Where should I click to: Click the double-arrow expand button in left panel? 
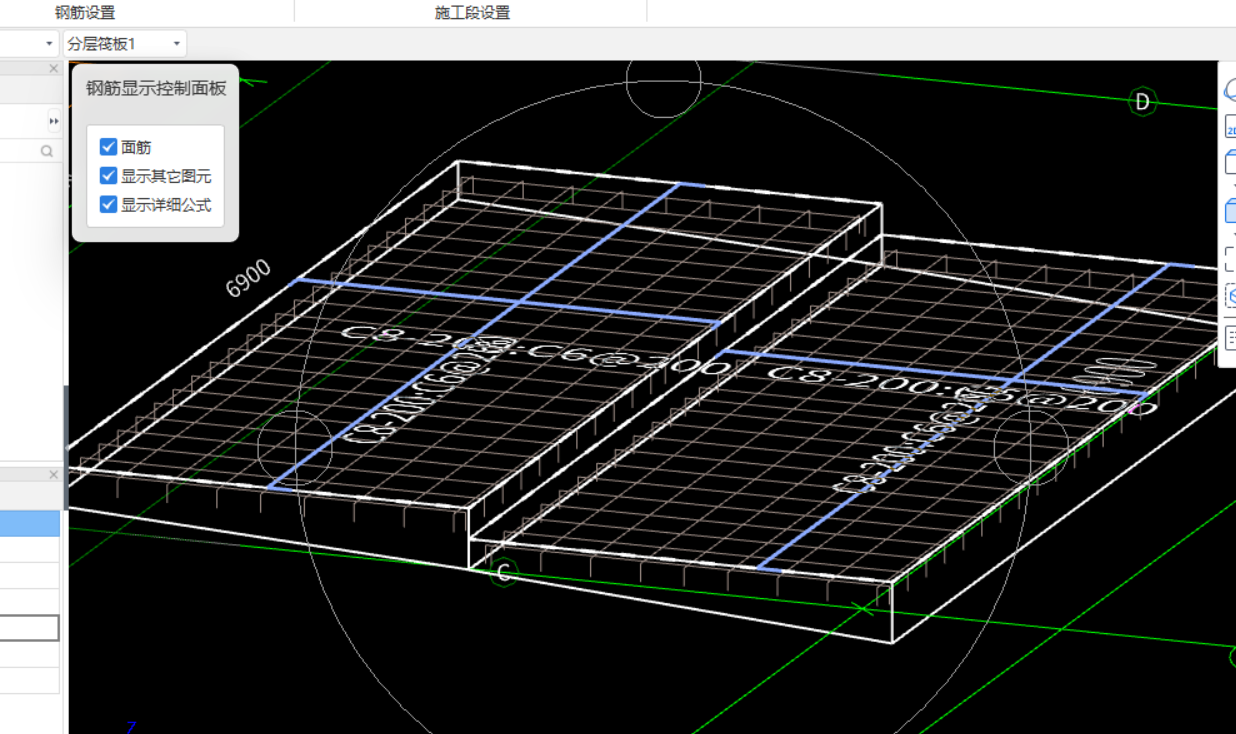coord(54,121)
